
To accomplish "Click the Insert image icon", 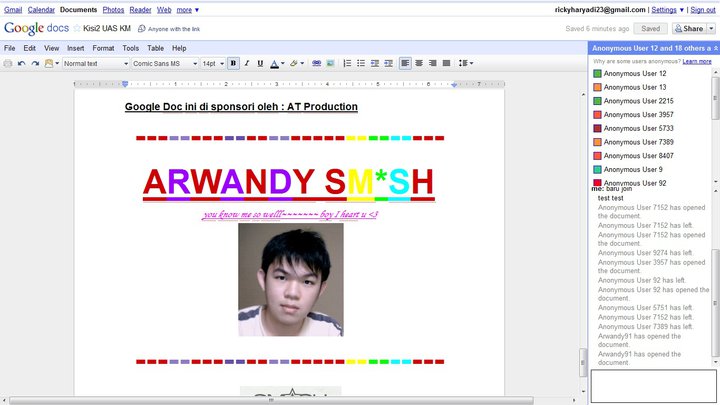I will [330, 63].
